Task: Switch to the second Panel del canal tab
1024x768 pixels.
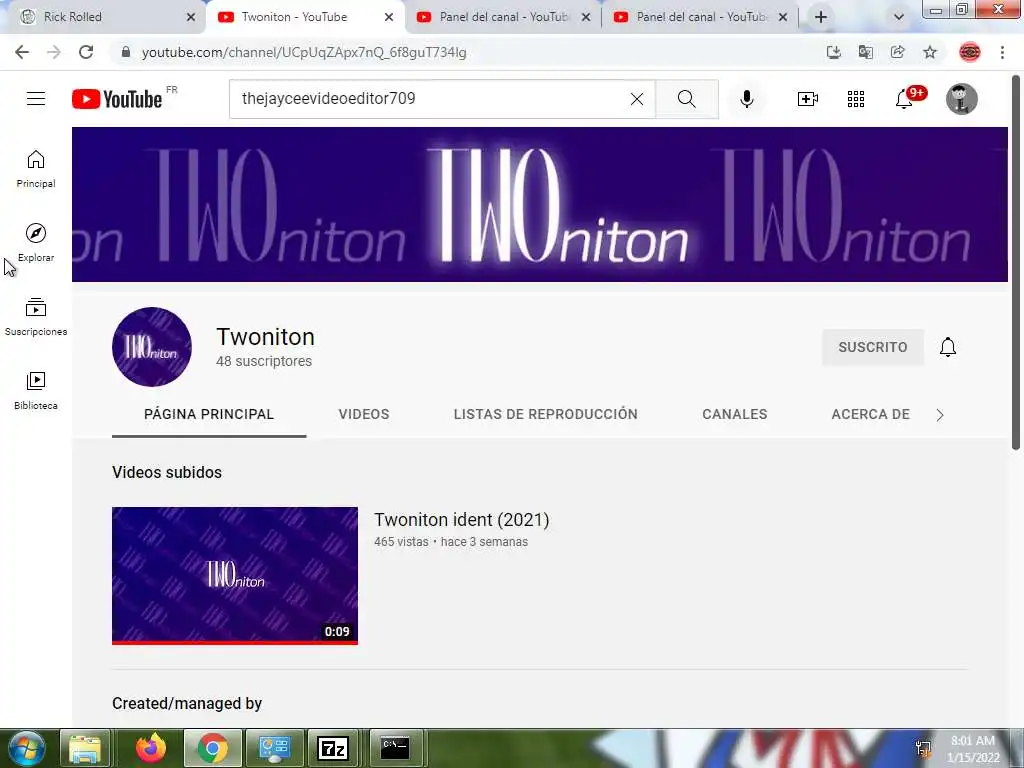Action: [x=503, y=17]
